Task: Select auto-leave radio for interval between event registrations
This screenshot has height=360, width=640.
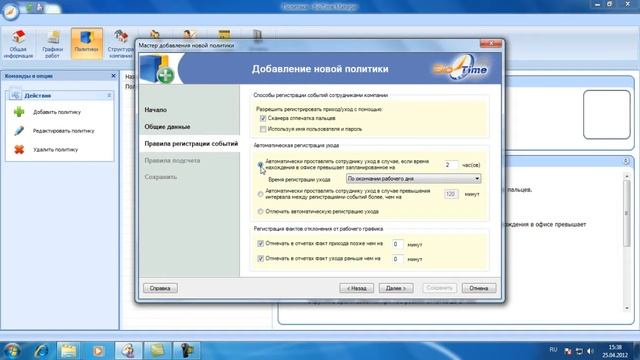Action: (260, 194)
